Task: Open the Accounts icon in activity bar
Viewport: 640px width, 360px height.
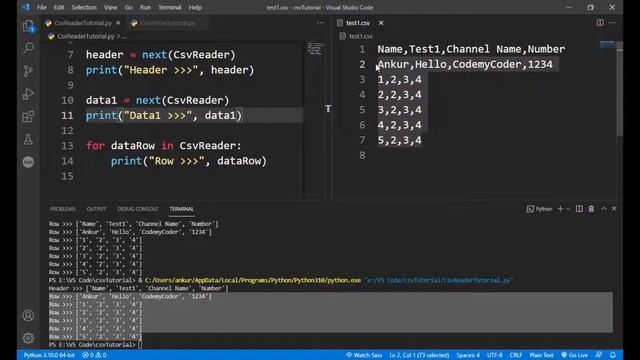Action: (x=28, y=316)
